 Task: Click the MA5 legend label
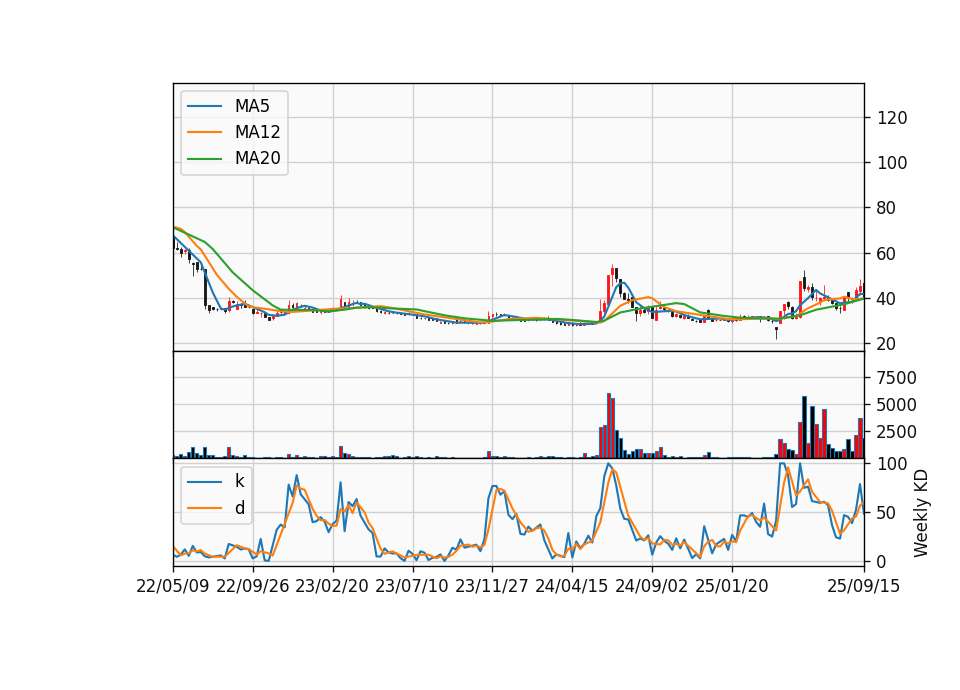pos(252,106)
